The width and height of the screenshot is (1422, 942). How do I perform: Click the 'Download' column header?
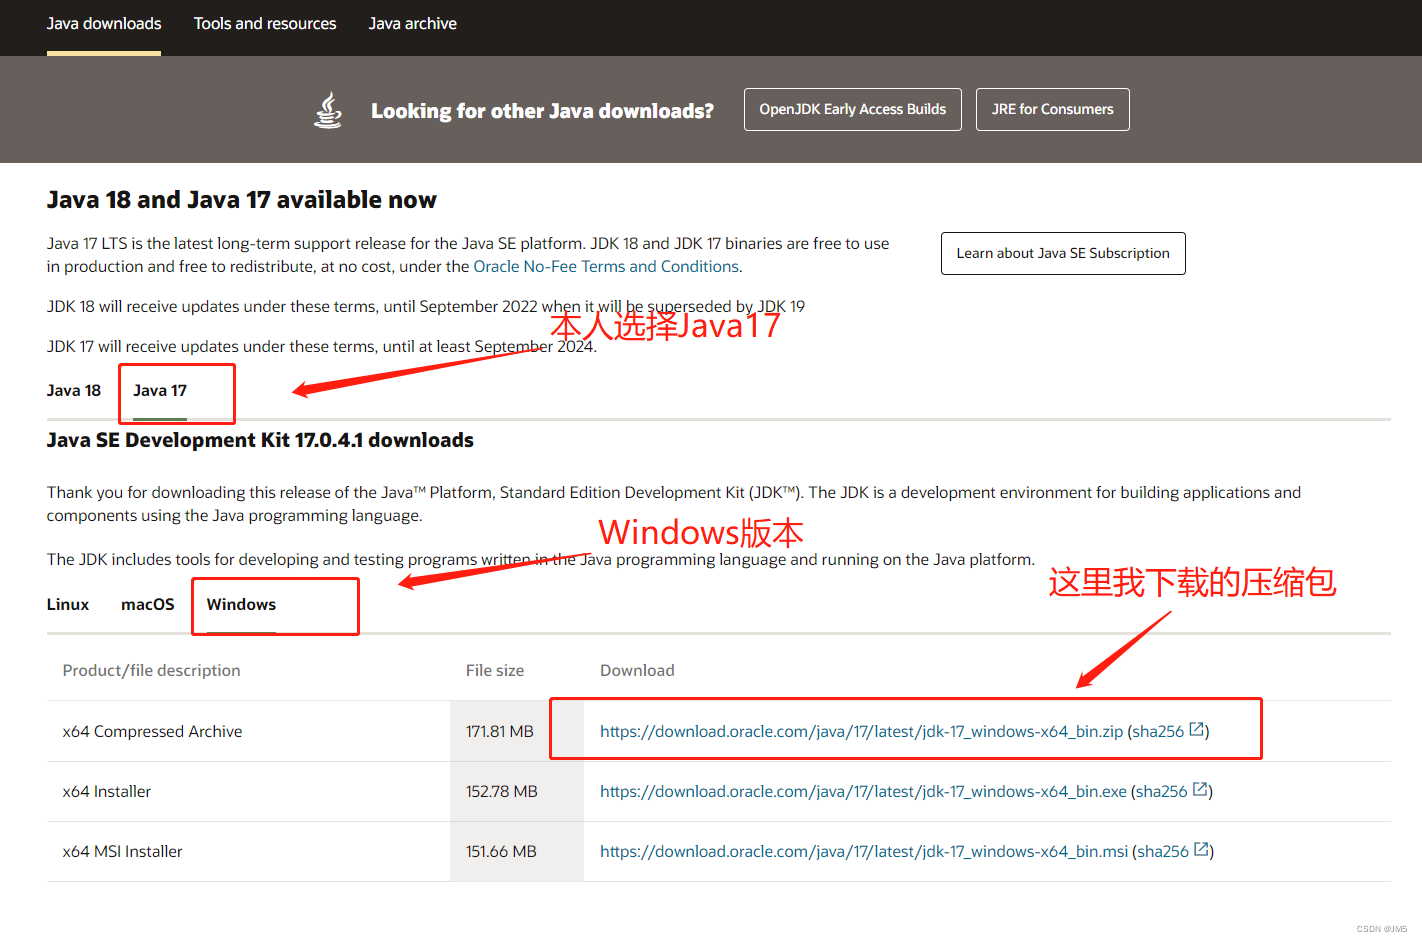coord(637,671)
